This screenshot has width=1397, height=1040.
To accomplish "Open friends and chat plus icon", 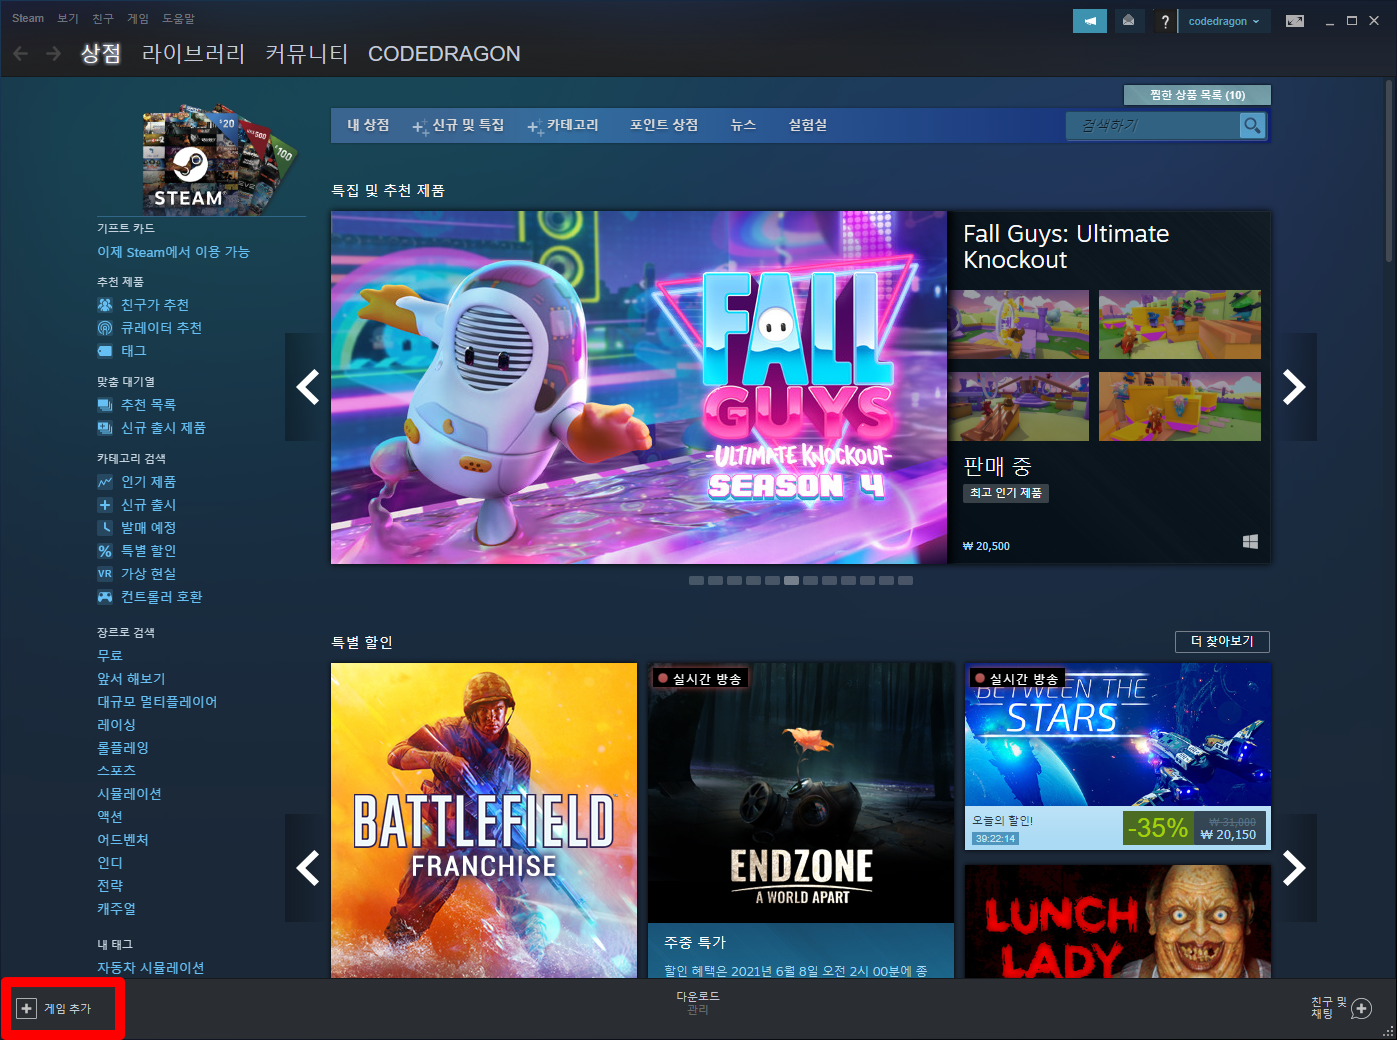I will [x=1361, y=1009].
